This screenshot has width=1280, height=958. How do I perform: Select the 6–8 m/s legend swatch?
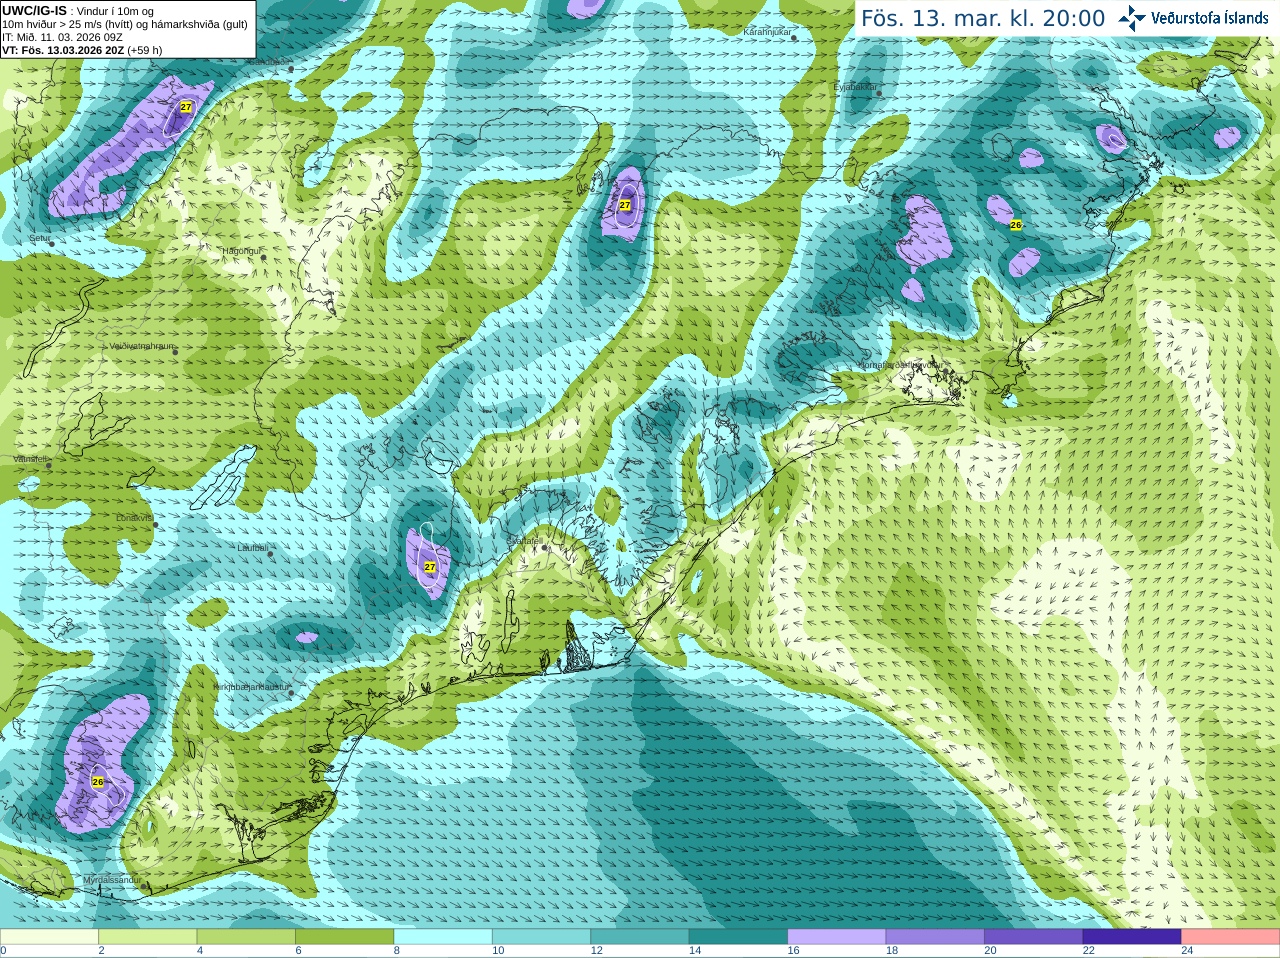click(344, 937)
